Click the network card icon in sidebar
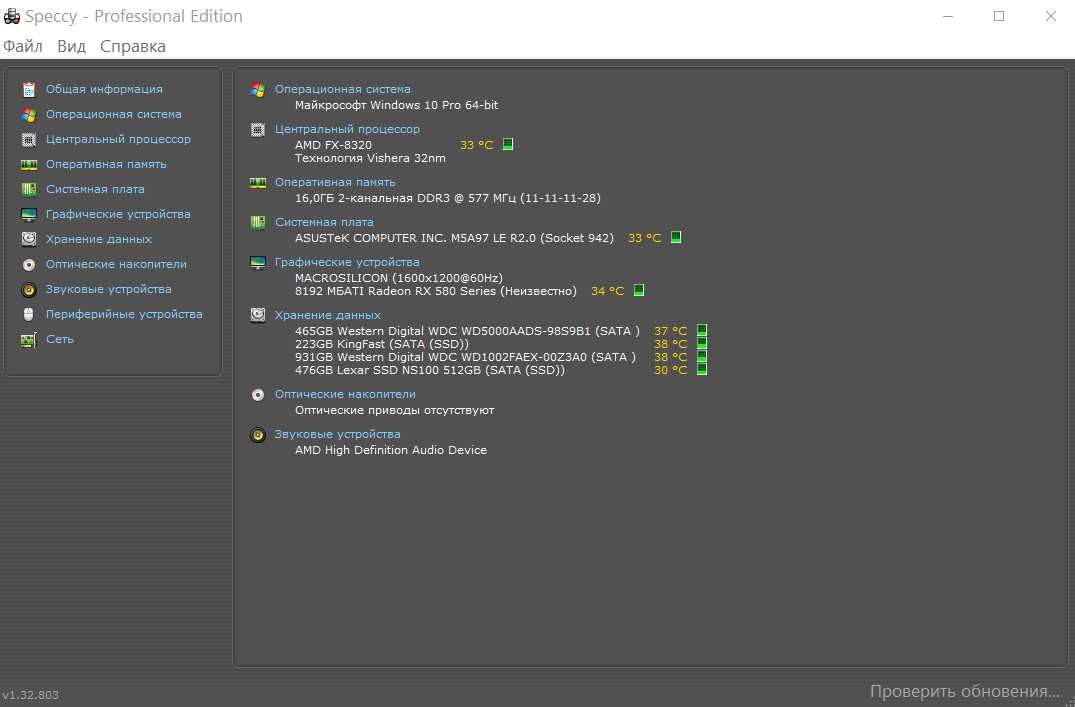The image size is (1075, 707). [29, 339]
